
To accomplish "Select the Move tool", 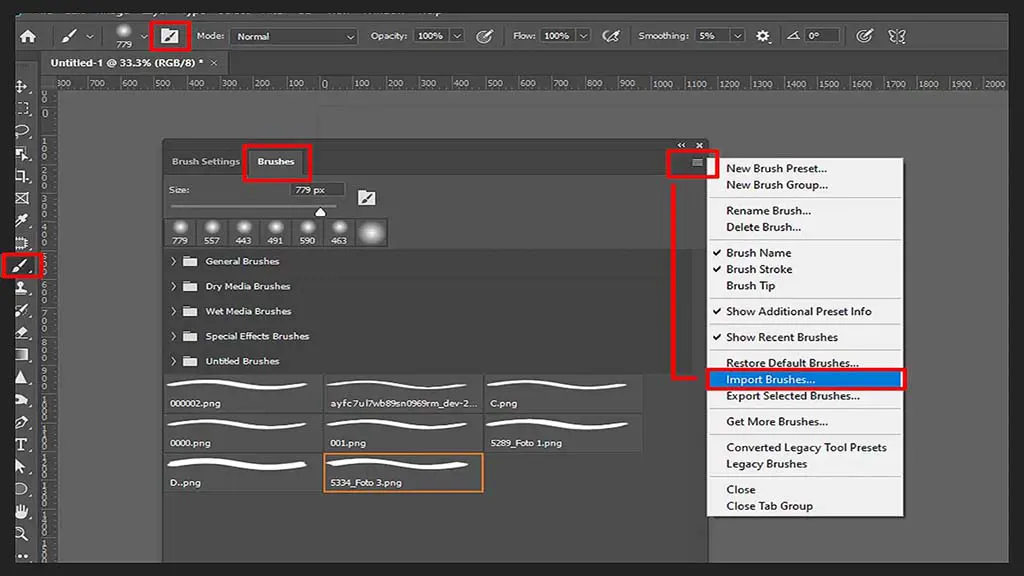I will pyautogui.click(x=22, y=86).
